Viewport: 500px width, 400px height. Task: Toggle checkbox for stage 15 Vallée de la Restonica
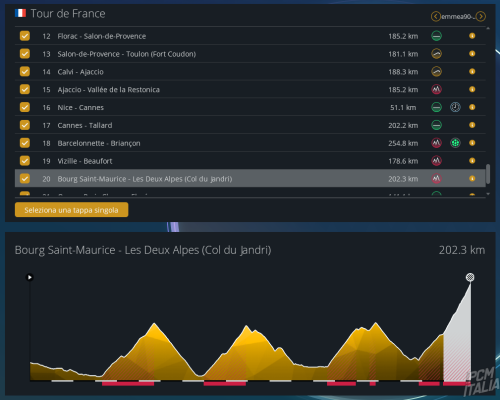(x=25, y=89)
